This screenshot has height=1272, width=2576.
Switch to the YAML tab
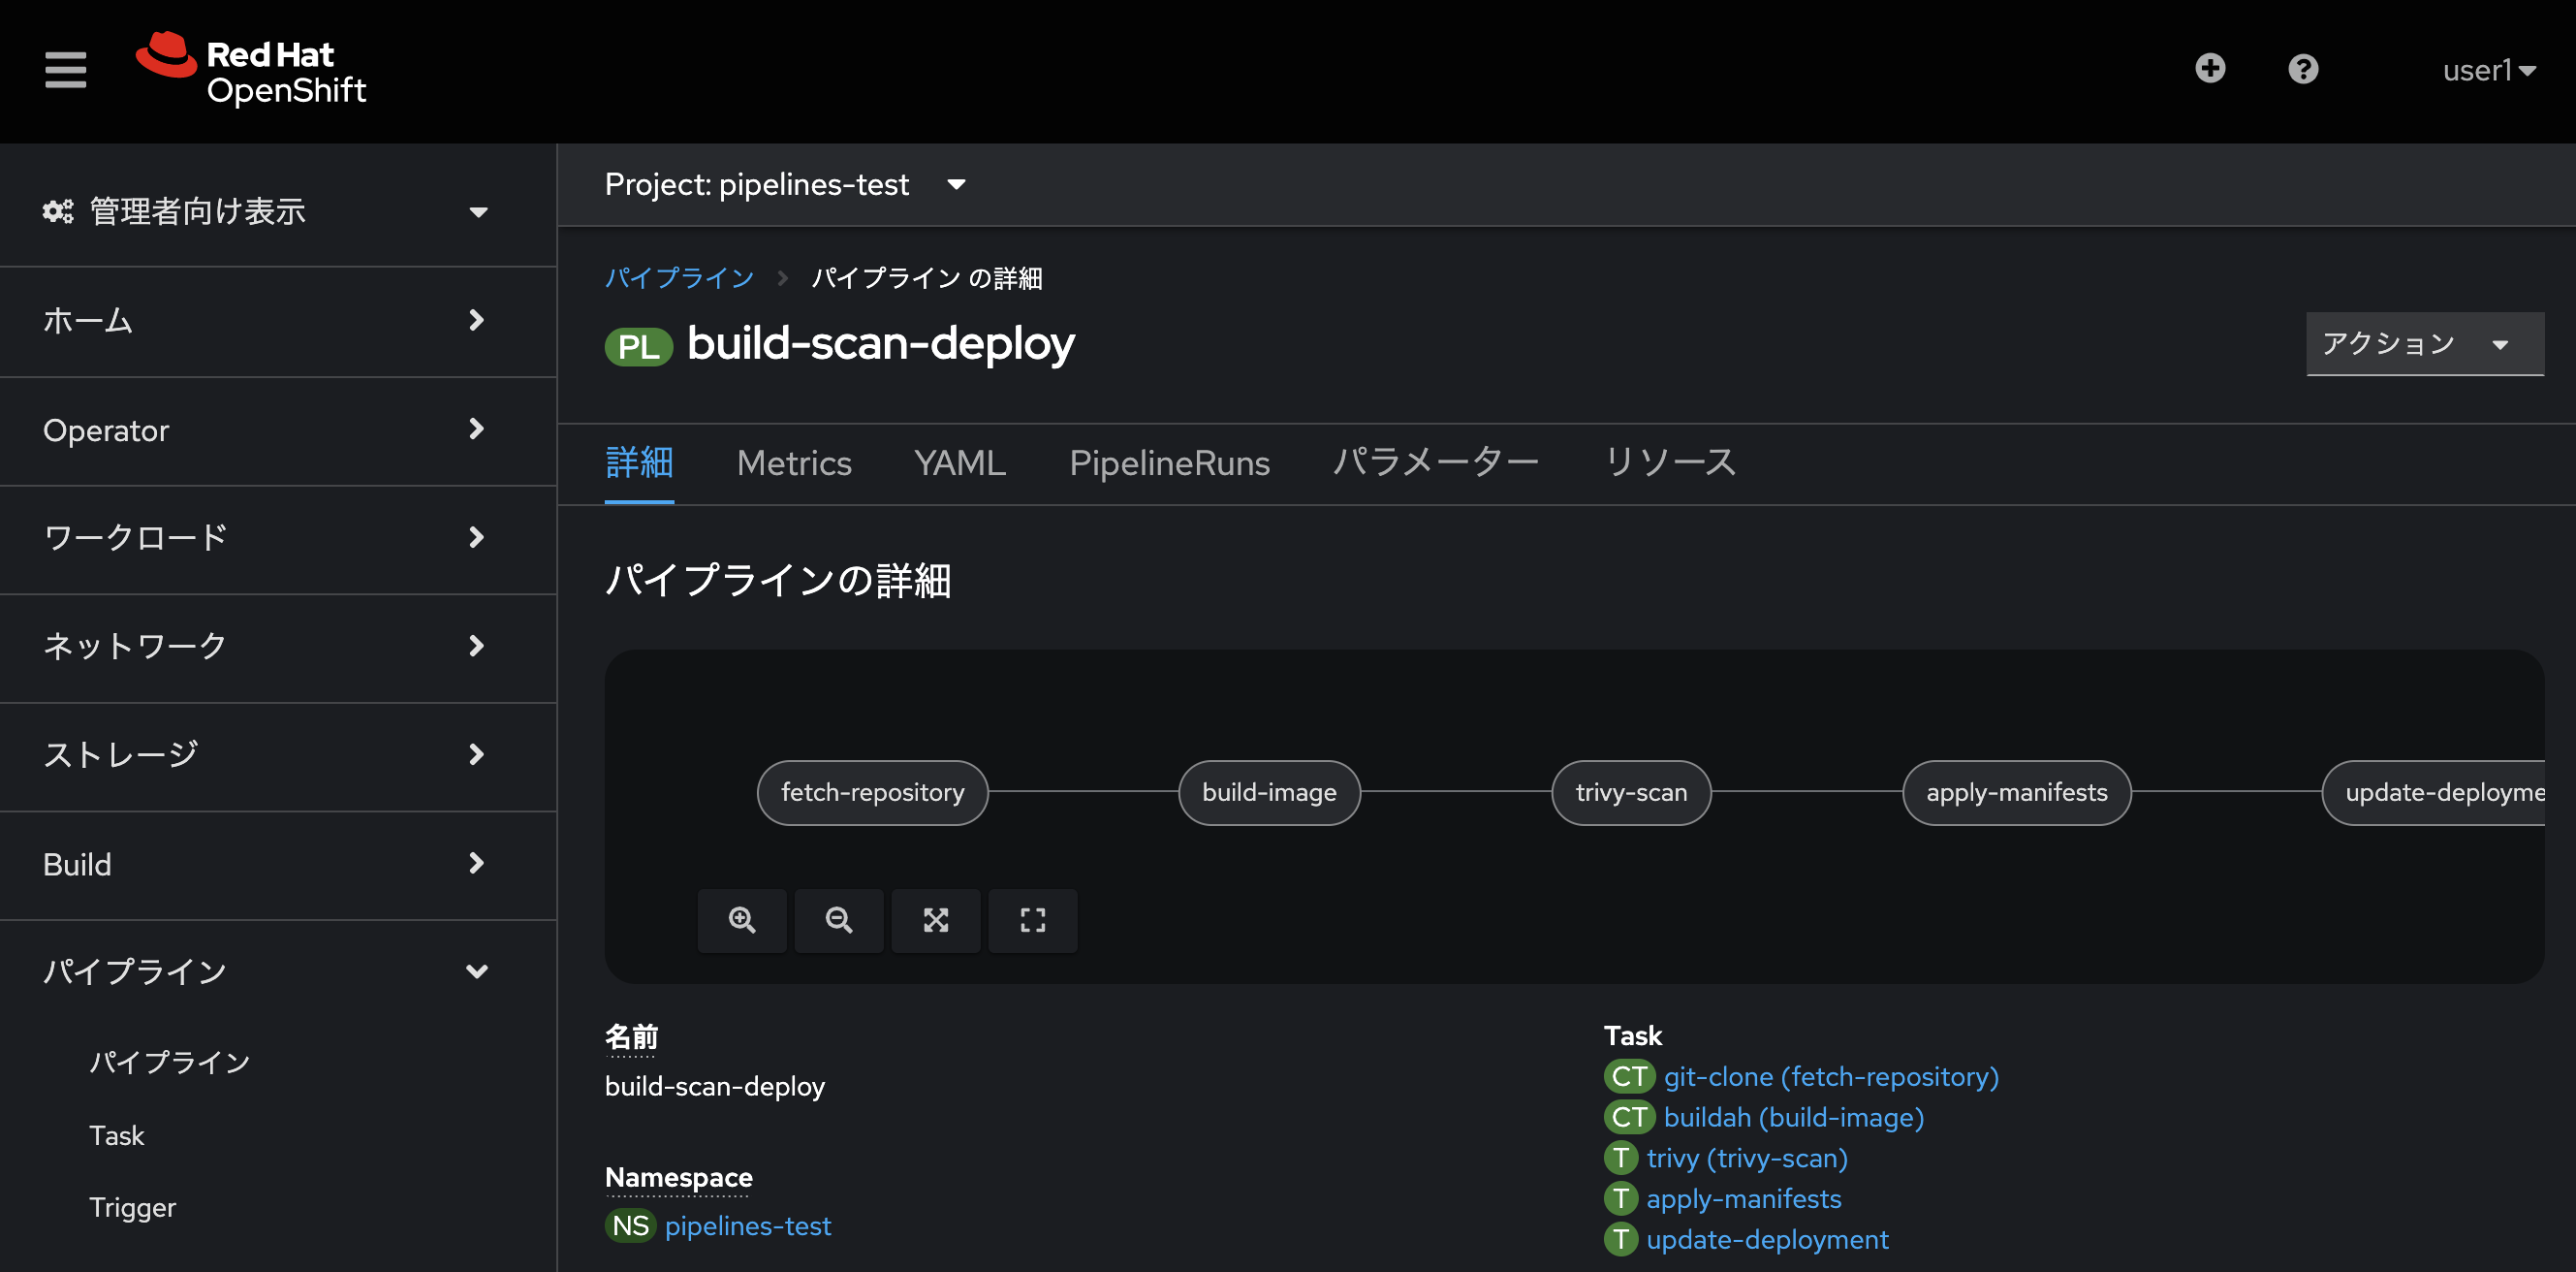960,463
